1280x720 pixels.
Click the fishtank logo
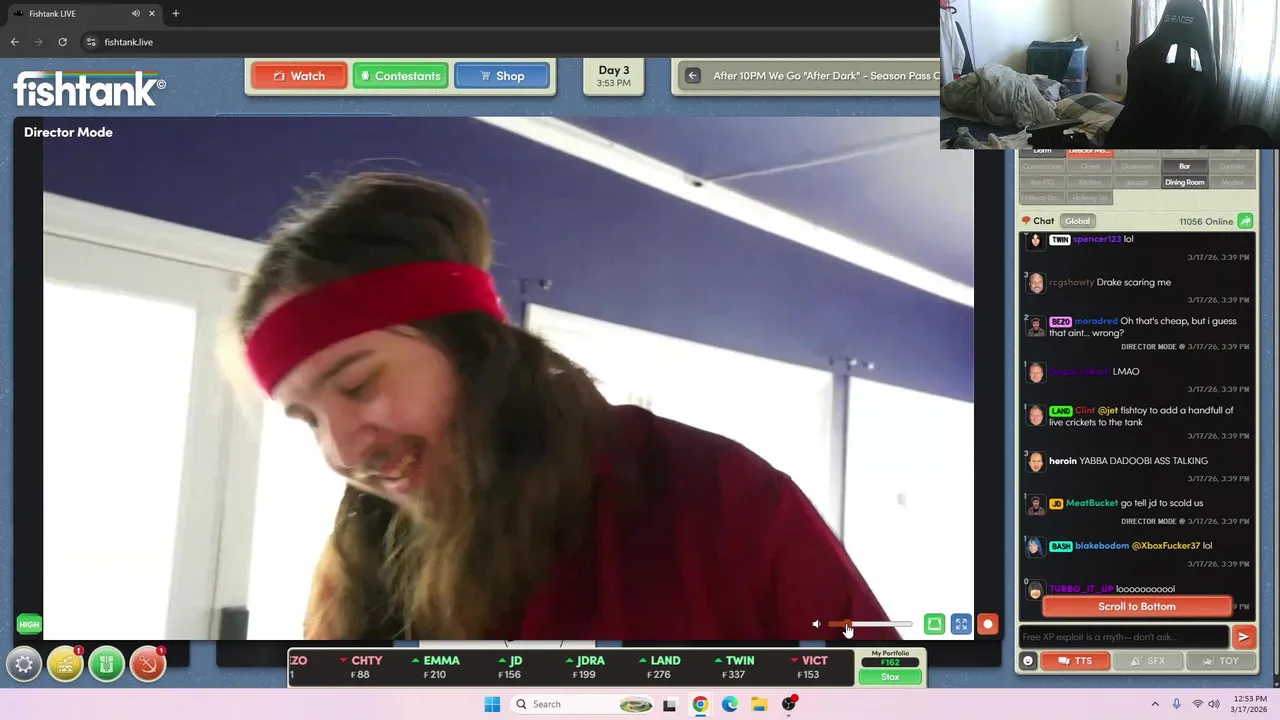(88, 88)
